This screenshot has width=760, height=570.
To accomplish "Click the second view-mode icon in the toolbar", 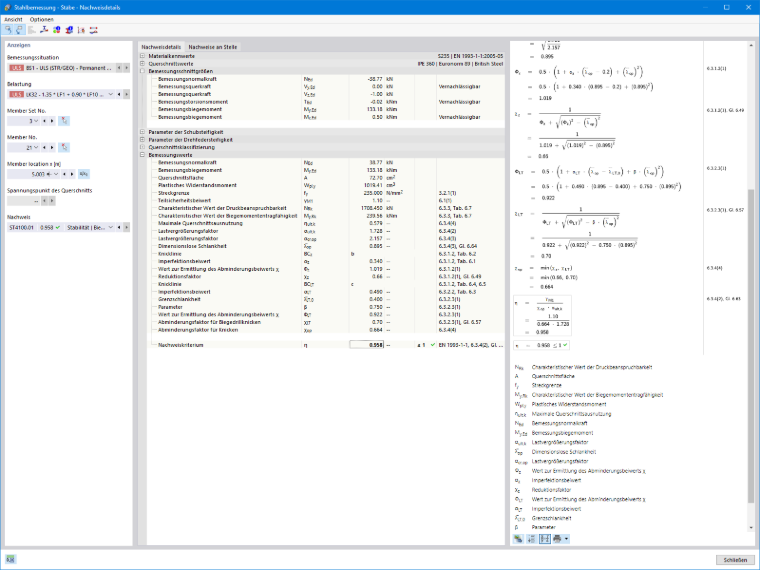I will pyautogui.click(x=19, y=30).
